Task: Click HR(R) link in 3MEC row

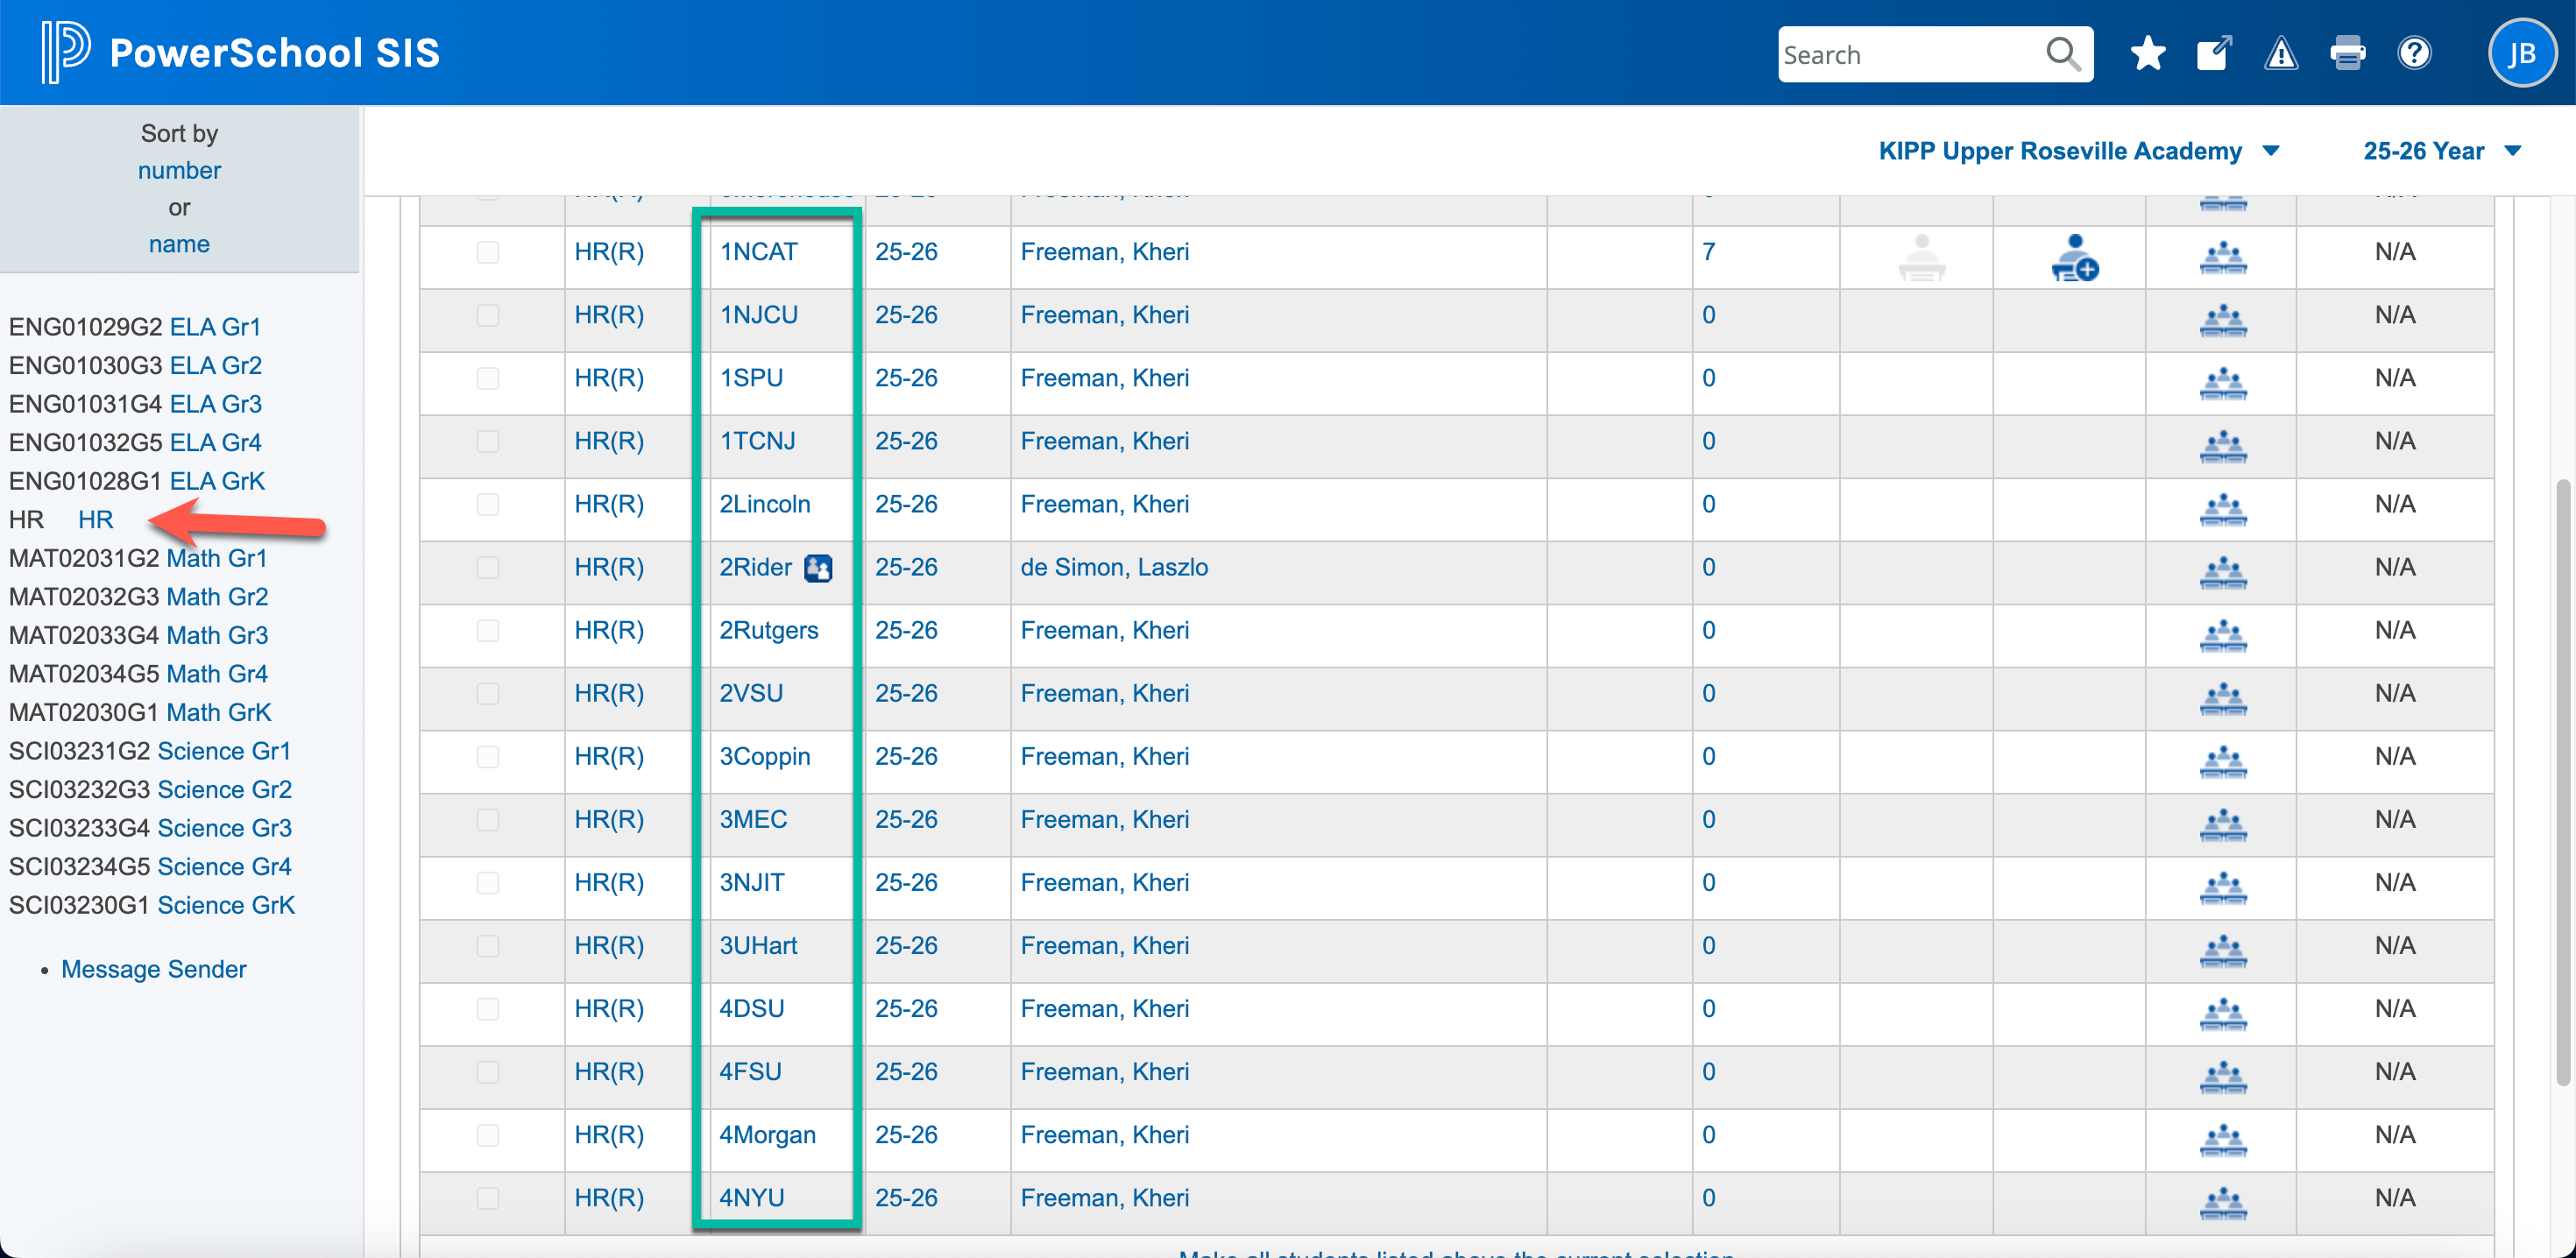Action: (609, 819)
